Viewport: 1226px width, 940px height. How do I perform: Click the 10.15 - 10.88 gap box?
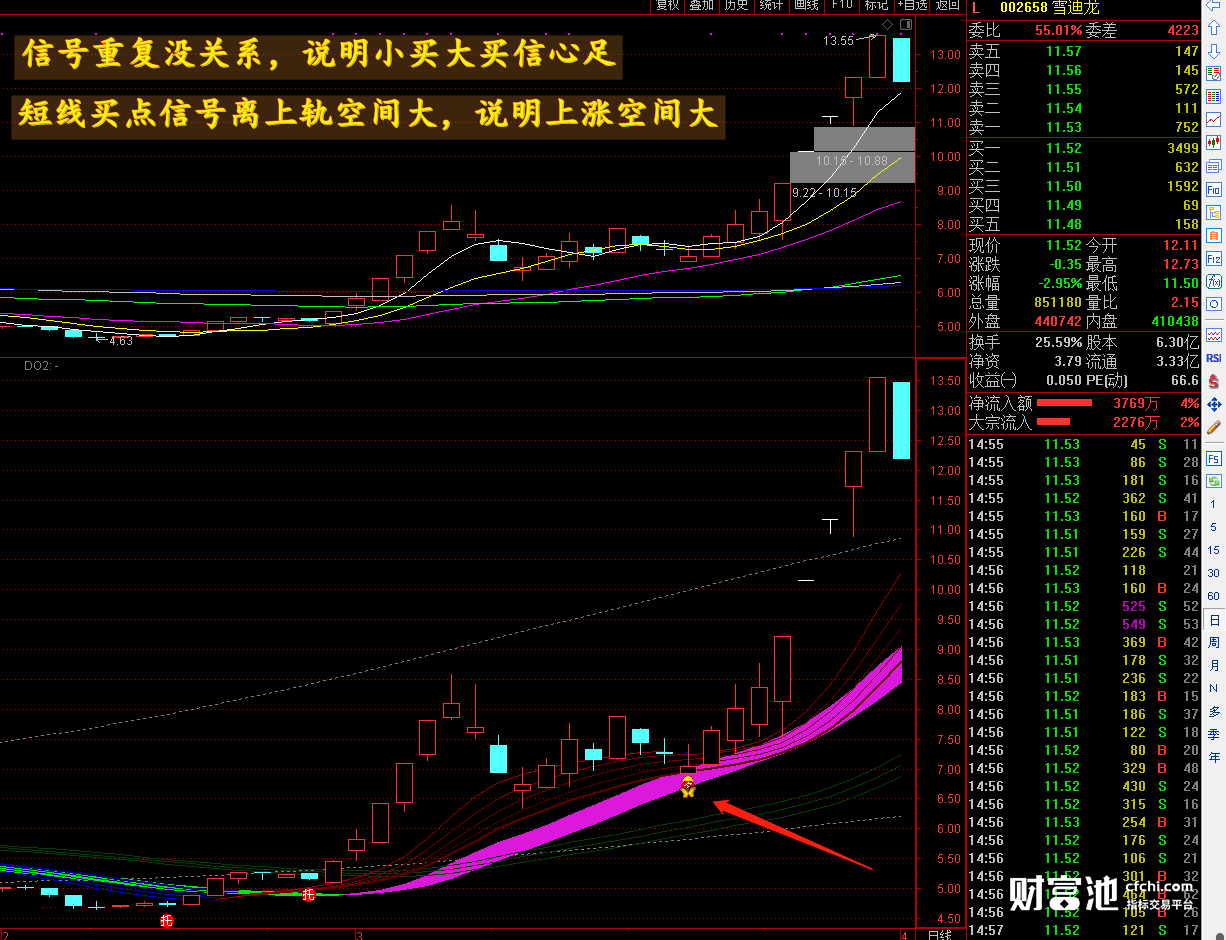pos(851,160)
